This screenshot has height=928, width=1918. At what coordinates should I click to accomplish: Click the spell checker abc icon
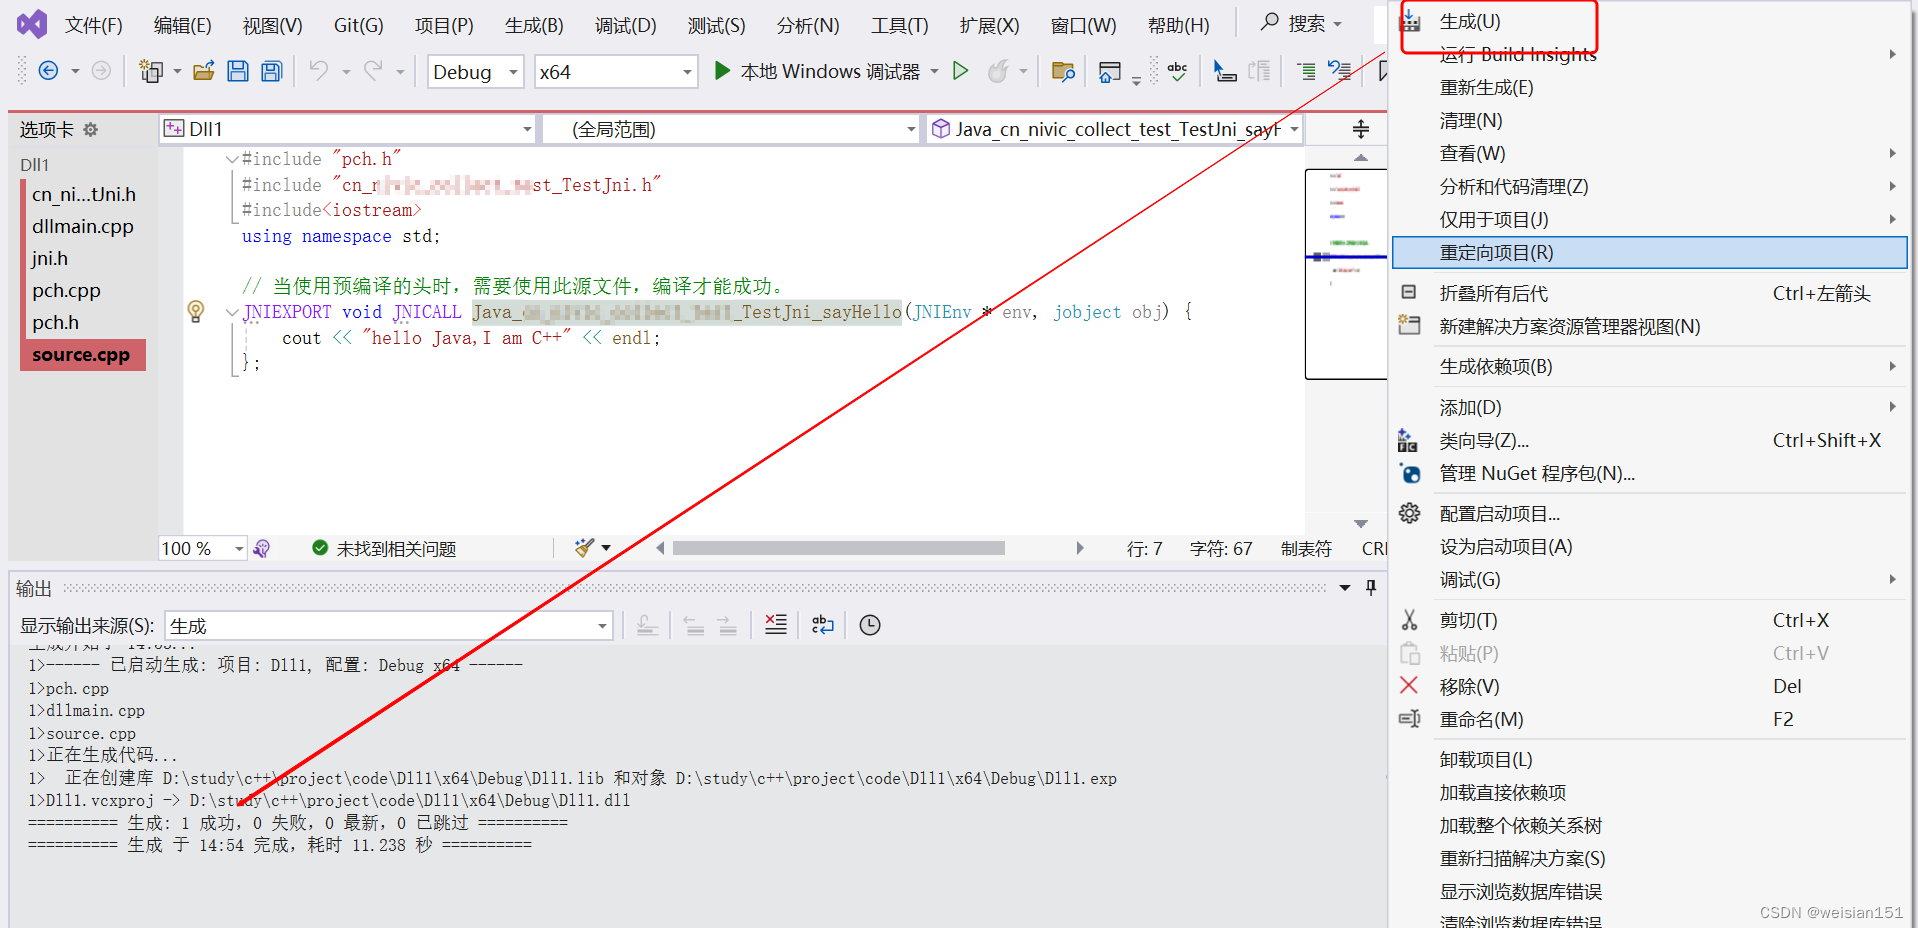click(x=1178, y=71)
